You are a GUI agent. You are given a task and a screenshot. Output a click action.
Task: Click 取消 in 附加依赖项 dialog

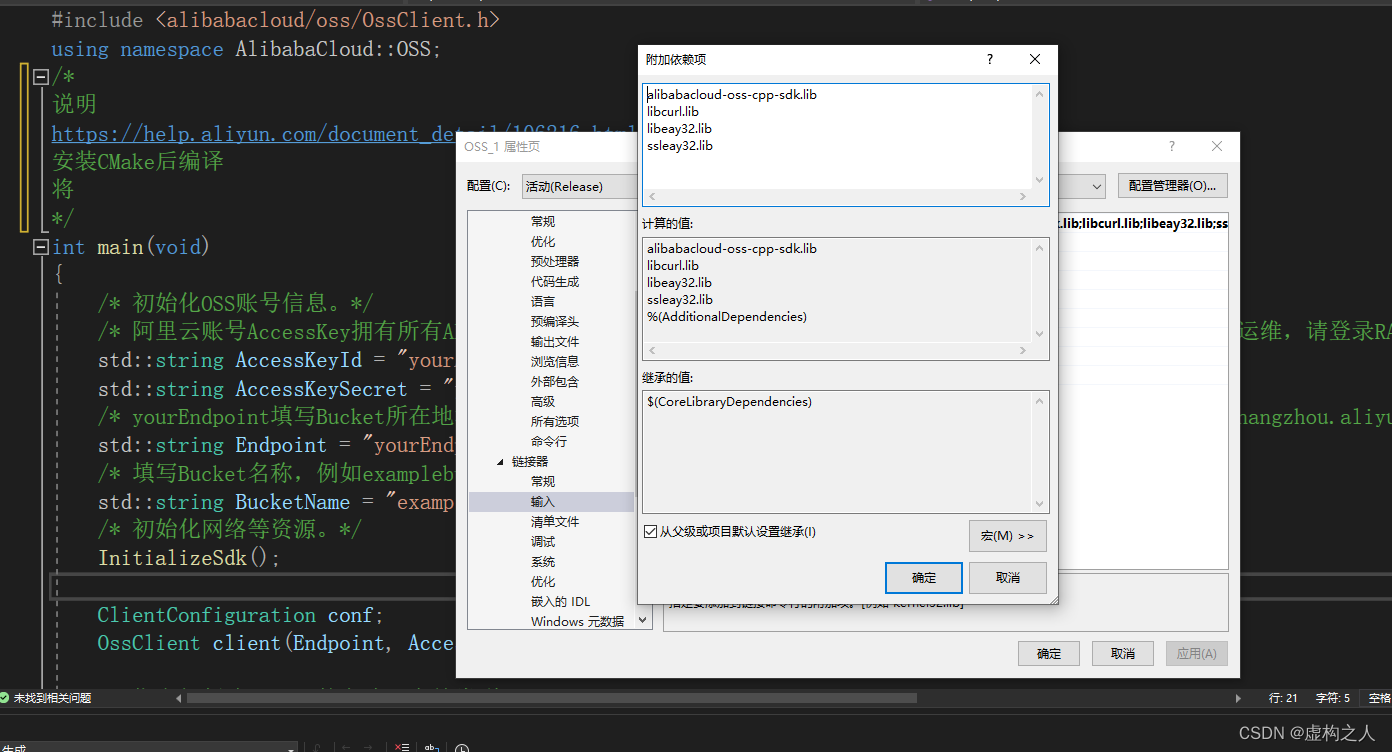coord(1008,578)
